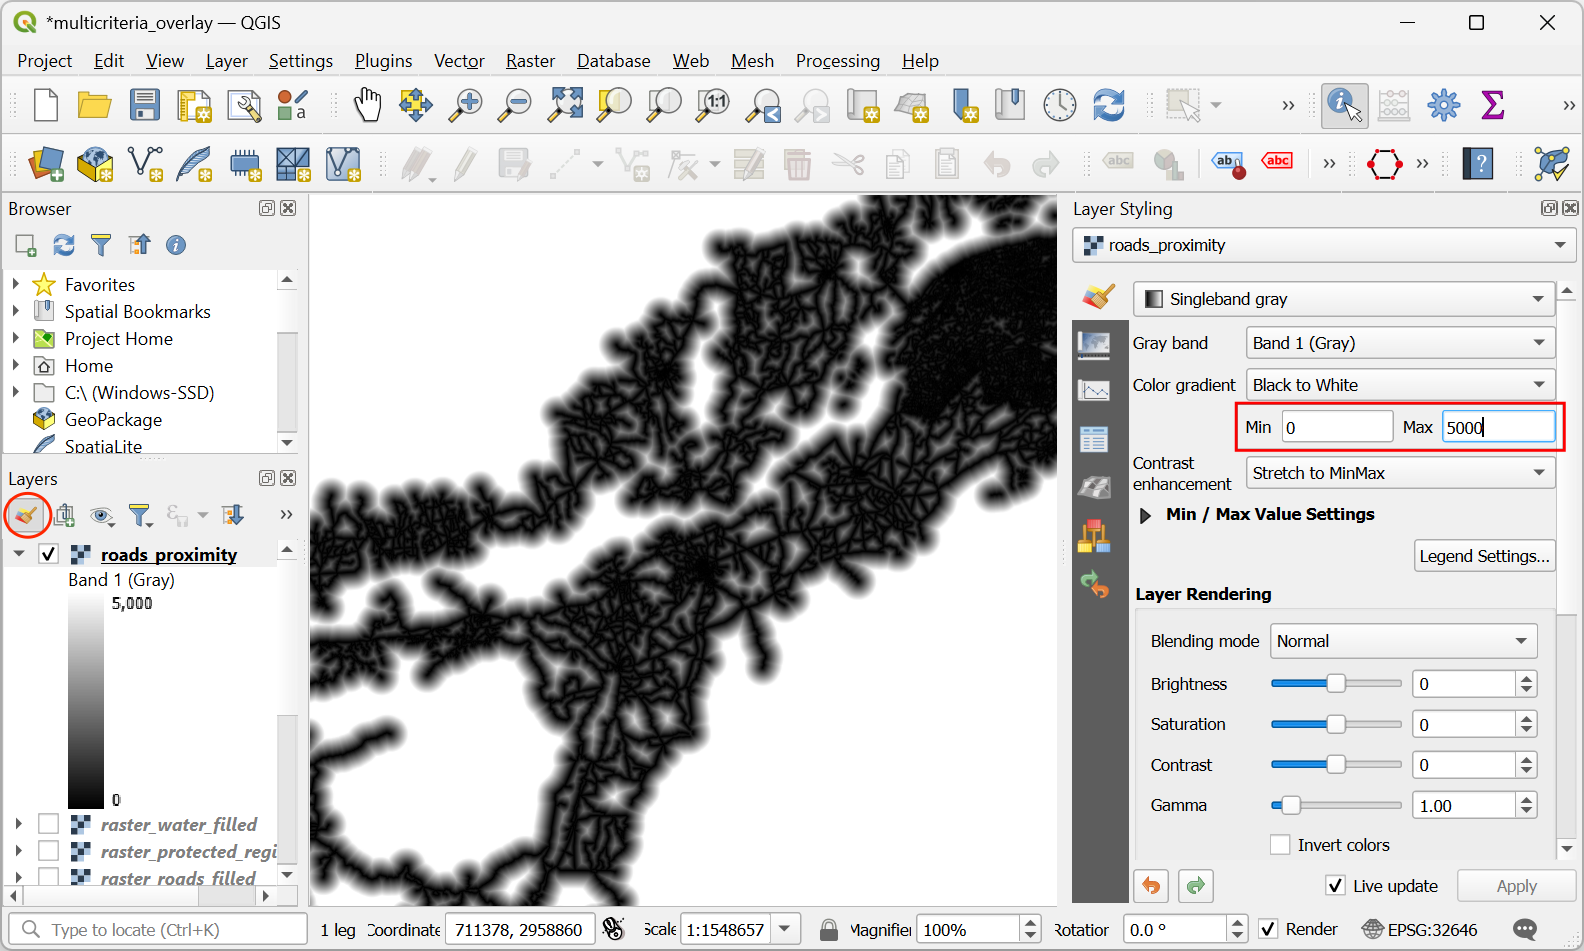Open the Histogram tab in Layer Styling
This screenshot has width=1584, height=951.
click(1094, 390)
